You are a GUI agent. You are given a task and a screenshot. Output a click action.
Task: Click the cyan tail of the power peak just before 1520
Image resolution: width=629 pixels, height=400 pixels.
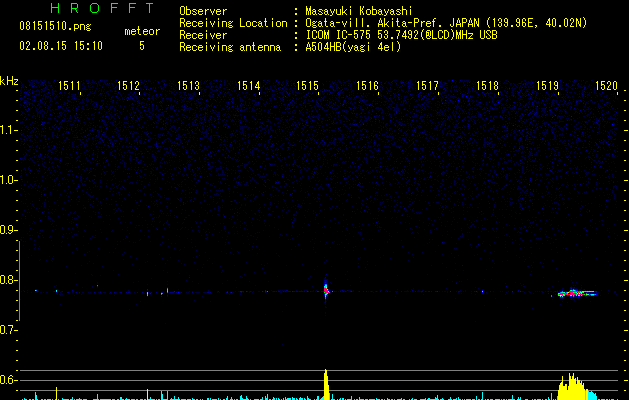[x=591, y=394]
